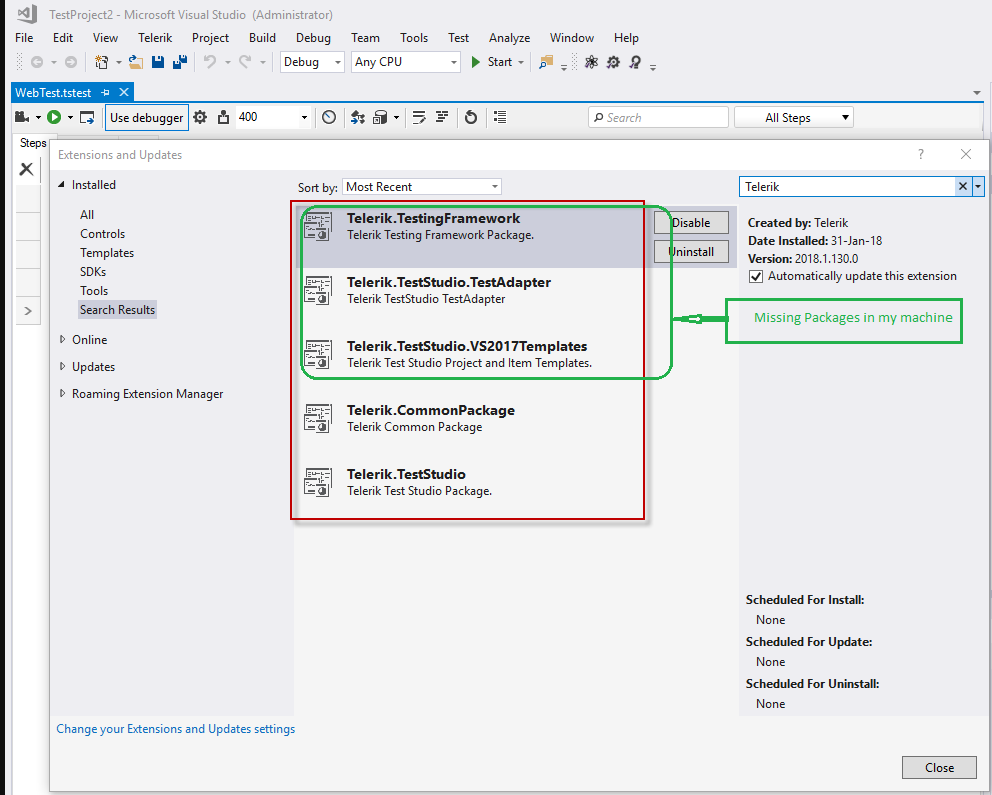The image size is (992, 795).
Task: Click the dialog help question mark
Action: pyautogui.click(x=921, y=154)
